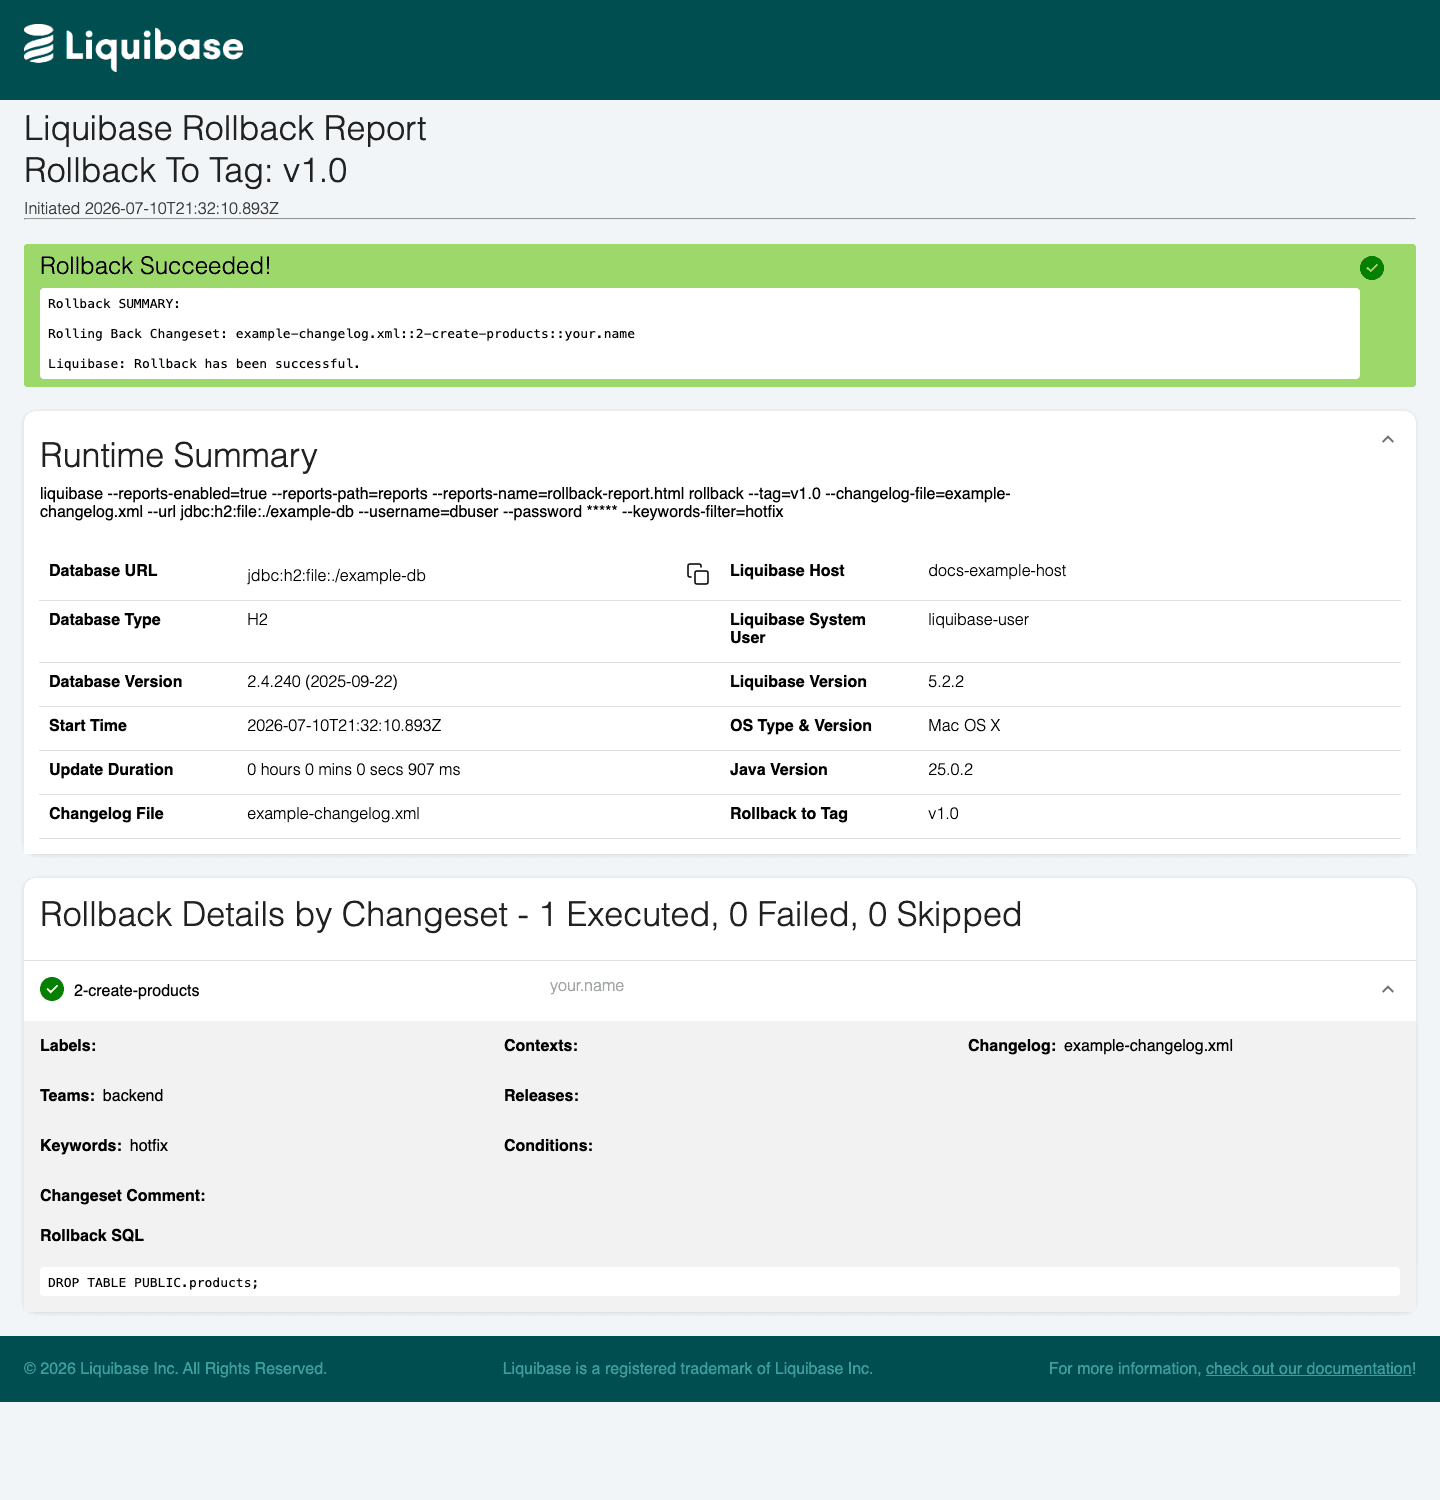Click the Database Type value H2
The width and height of the screenshot is (1440, 1500).
[258, 620]
